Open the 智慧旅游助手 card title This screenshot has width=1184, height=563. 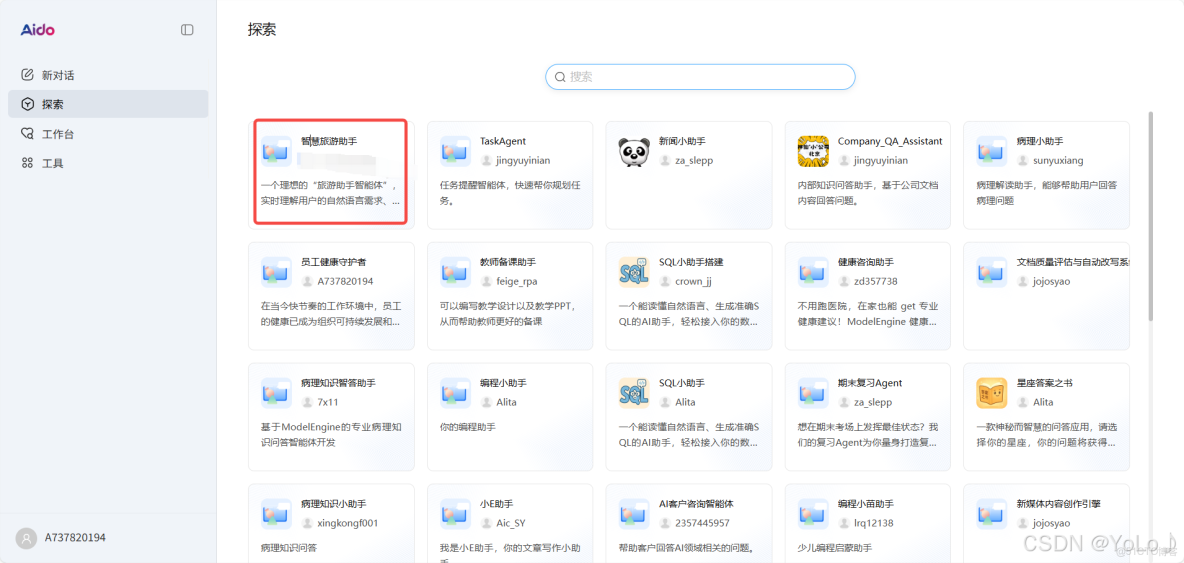(x=329, y=141)
